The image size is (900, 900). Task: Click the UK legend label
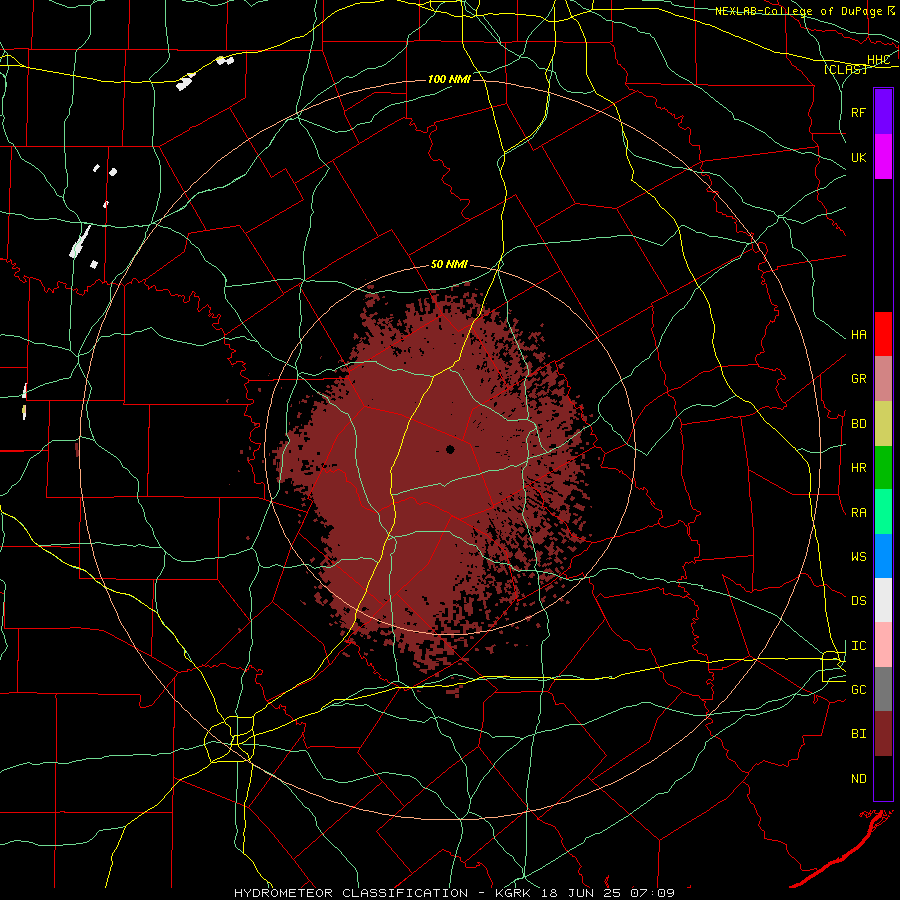click(x=859, y=157)
